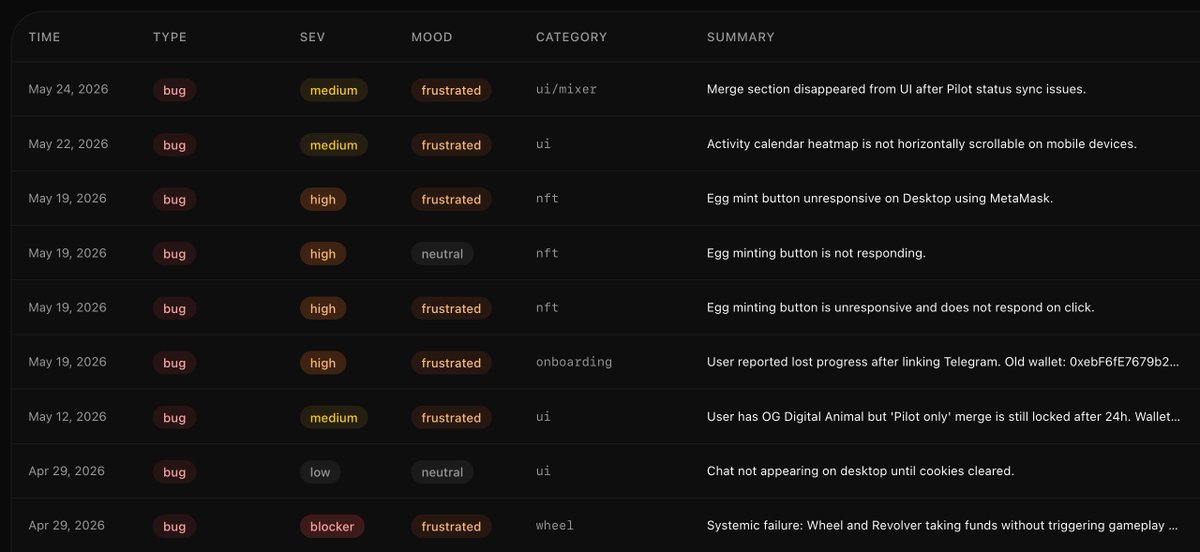
Task: Select the Apr 29 date in the Systemic failure row
Action: (x=66, y=526)
